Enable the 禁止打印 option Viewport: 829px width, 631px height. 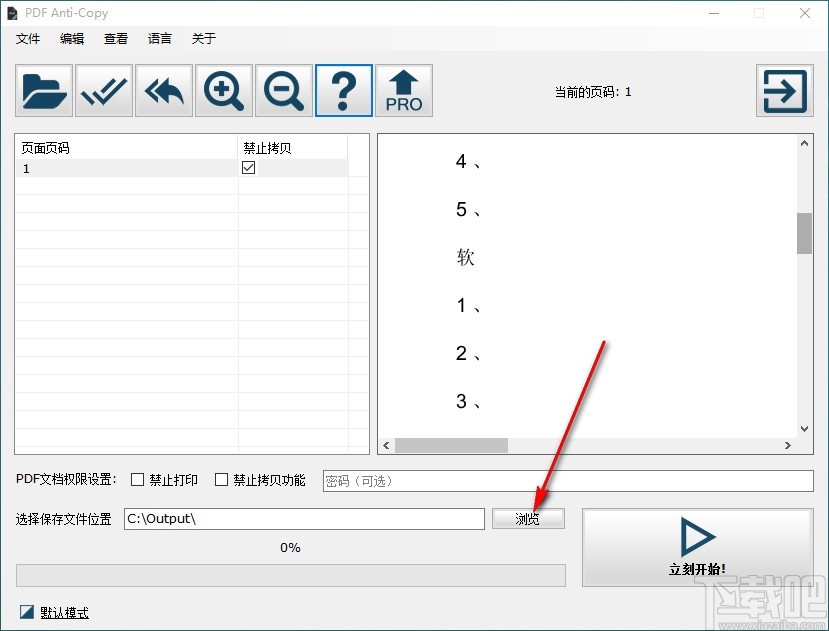tap(137, 480)
